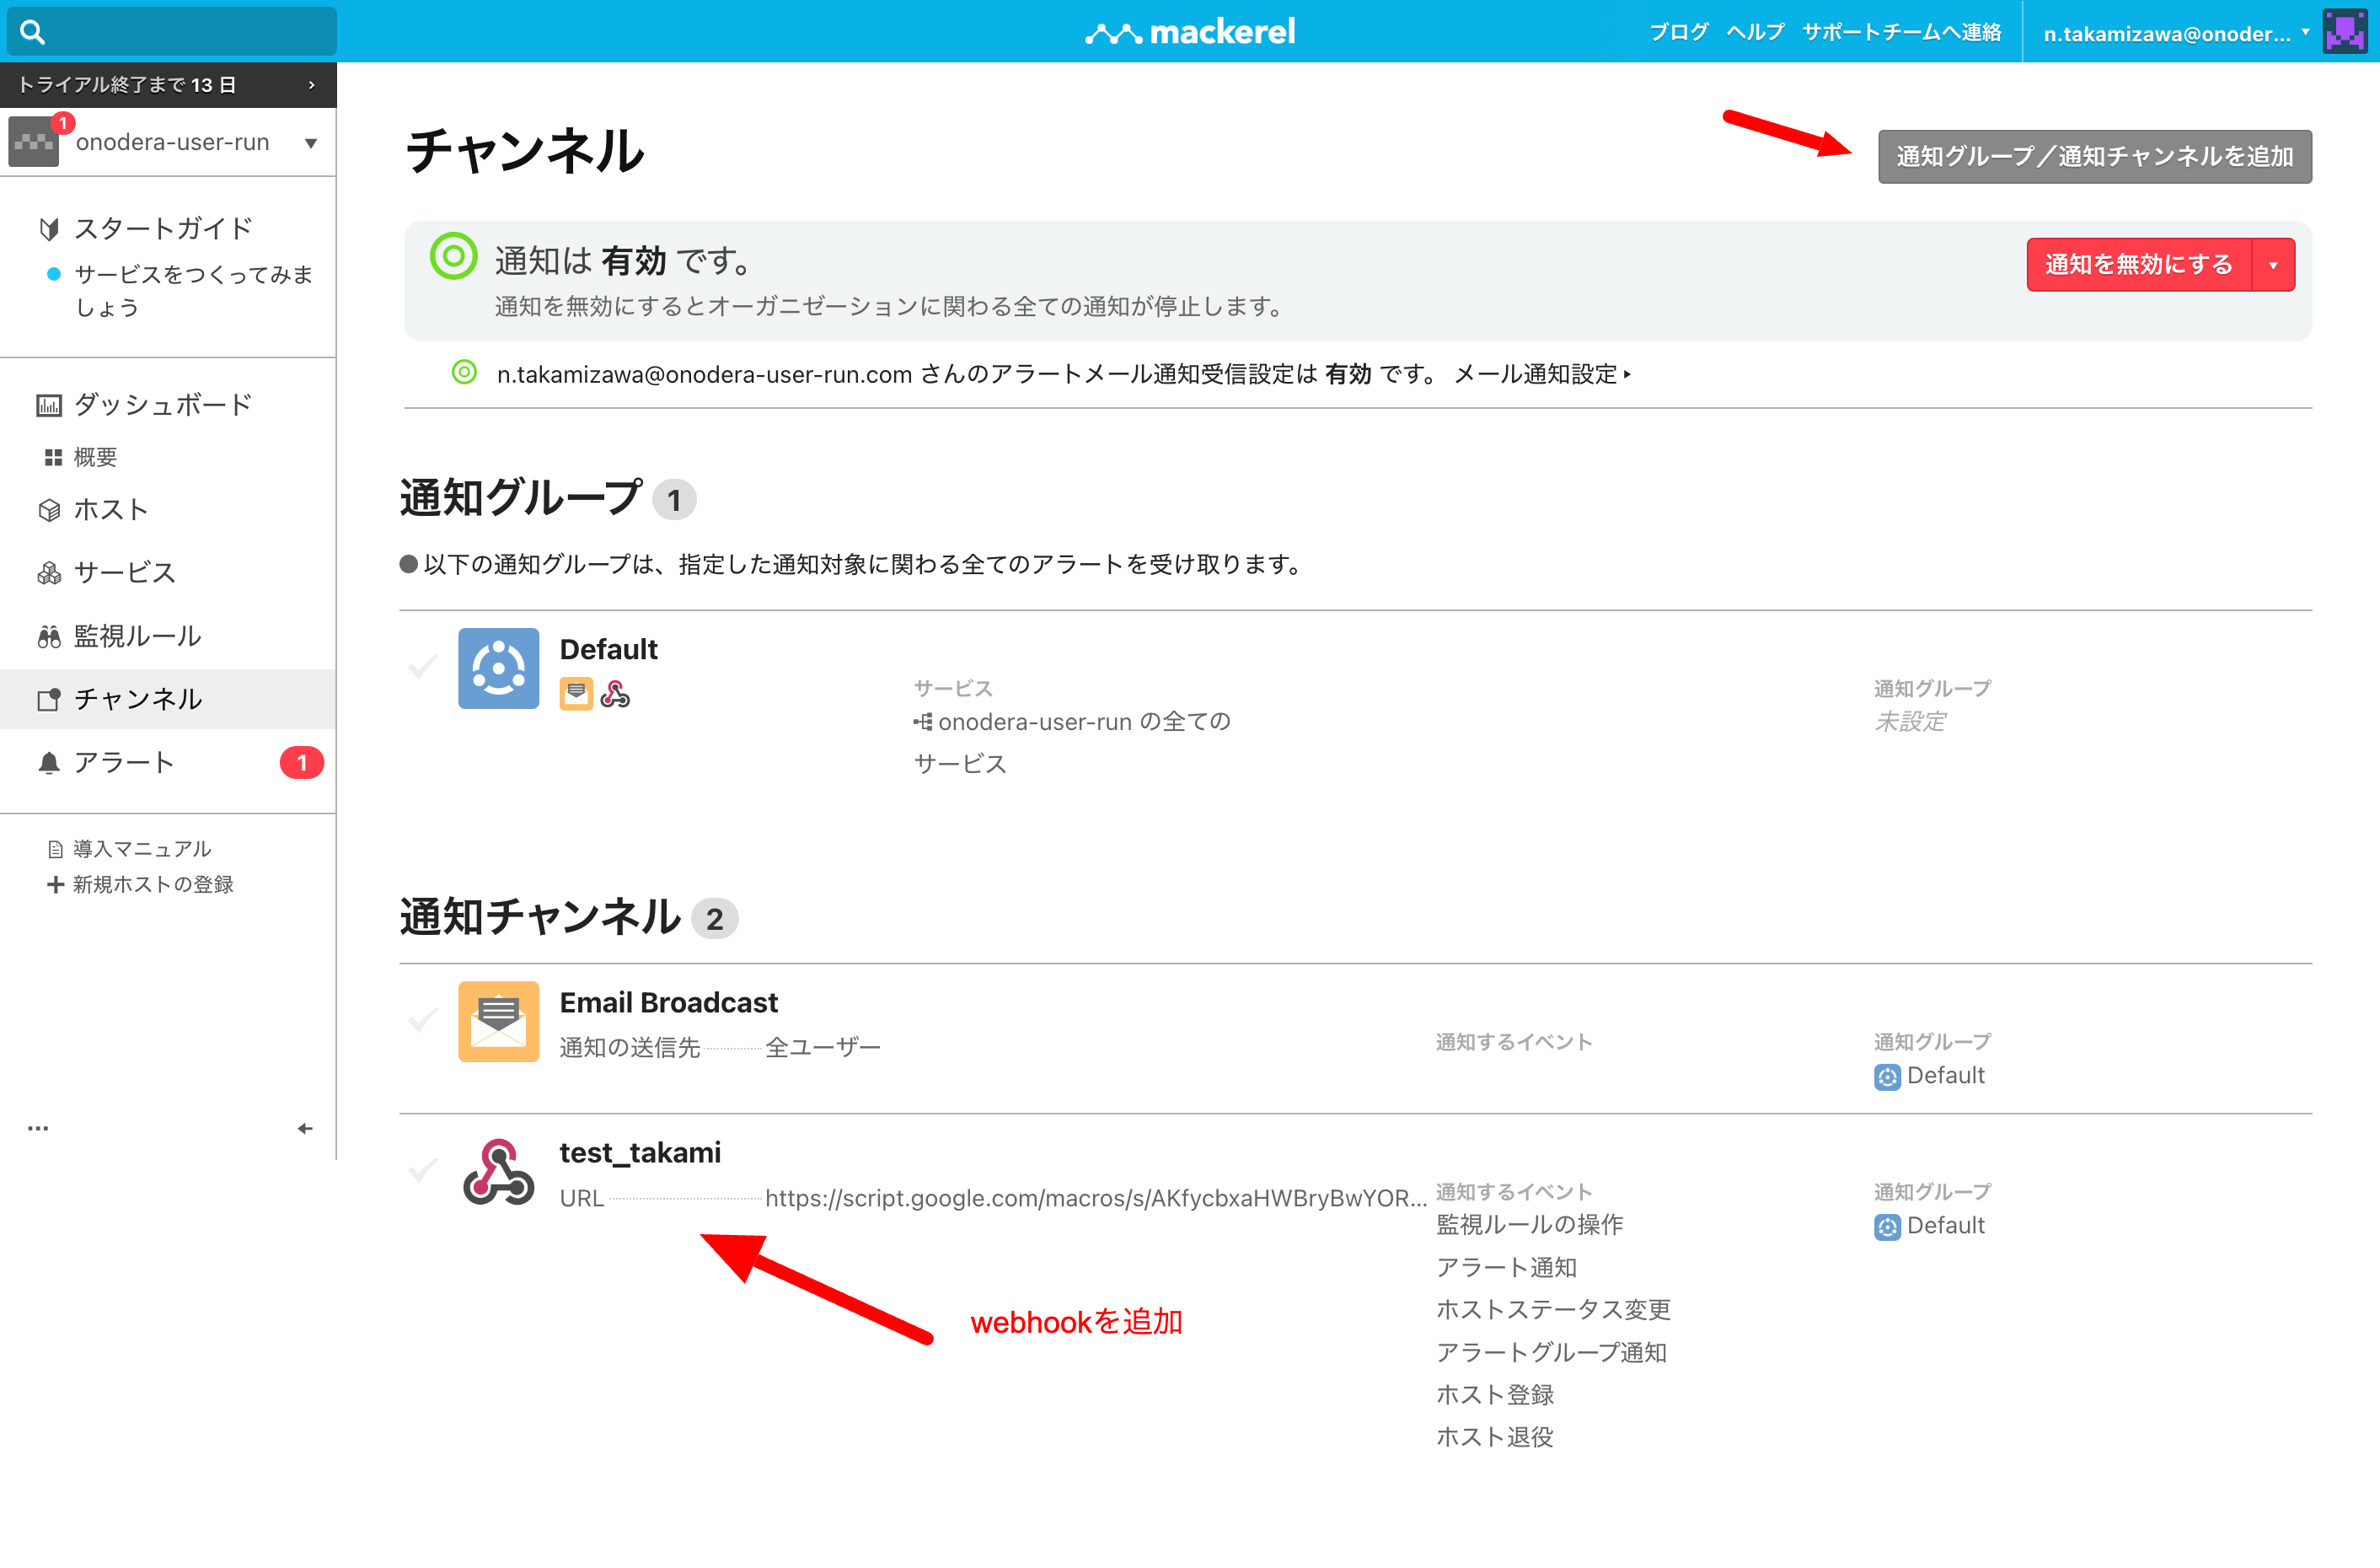Click the trial ending 13 days banner
Image resolution: width=2380 pixels, height=1568 pixels.
point(167,85)
